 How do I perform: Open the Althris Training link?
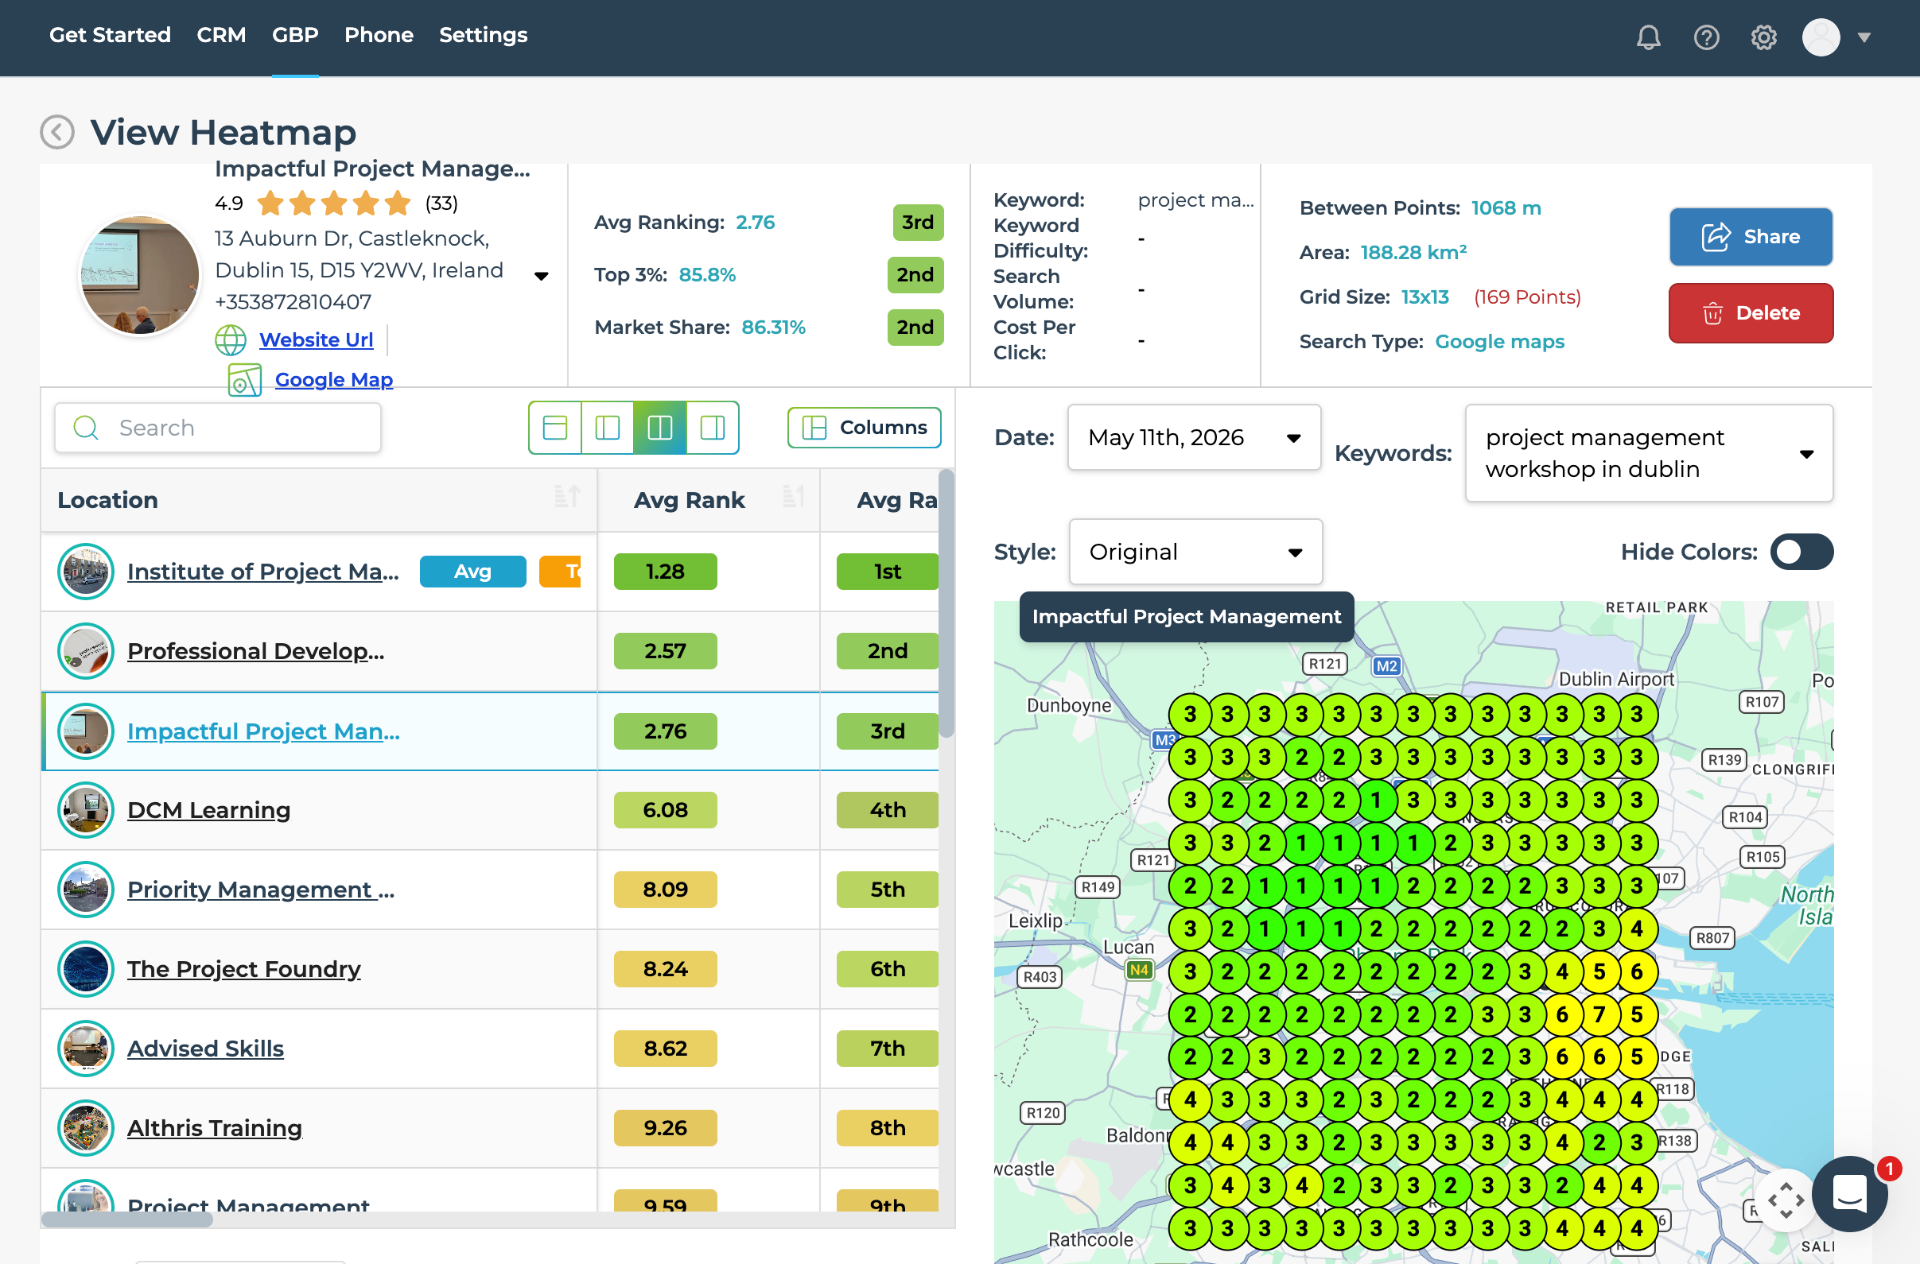[214, 1128]
